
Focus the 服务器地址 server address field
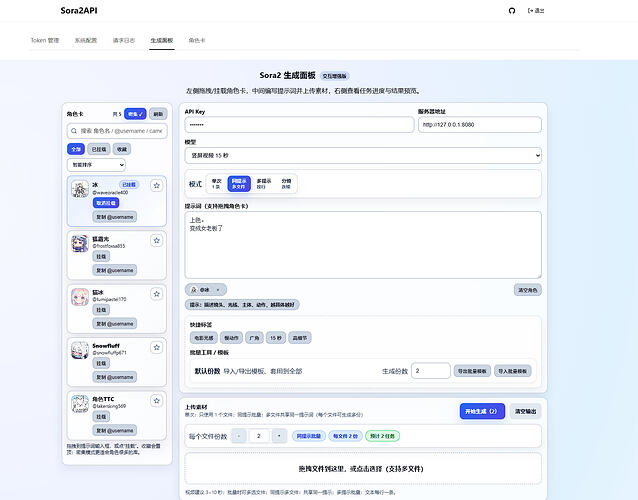(480, 124)
